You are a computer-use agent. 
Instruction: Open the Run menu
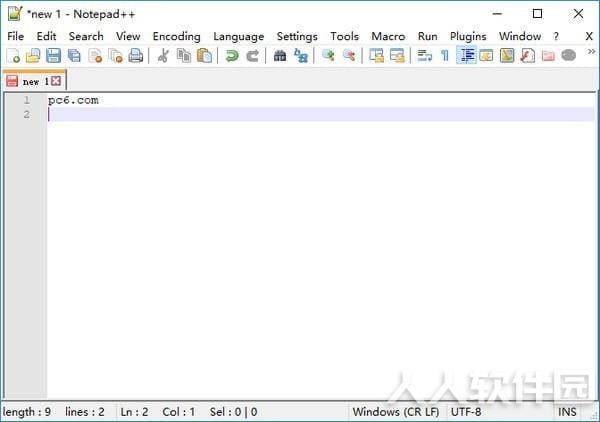pos(428,36)
